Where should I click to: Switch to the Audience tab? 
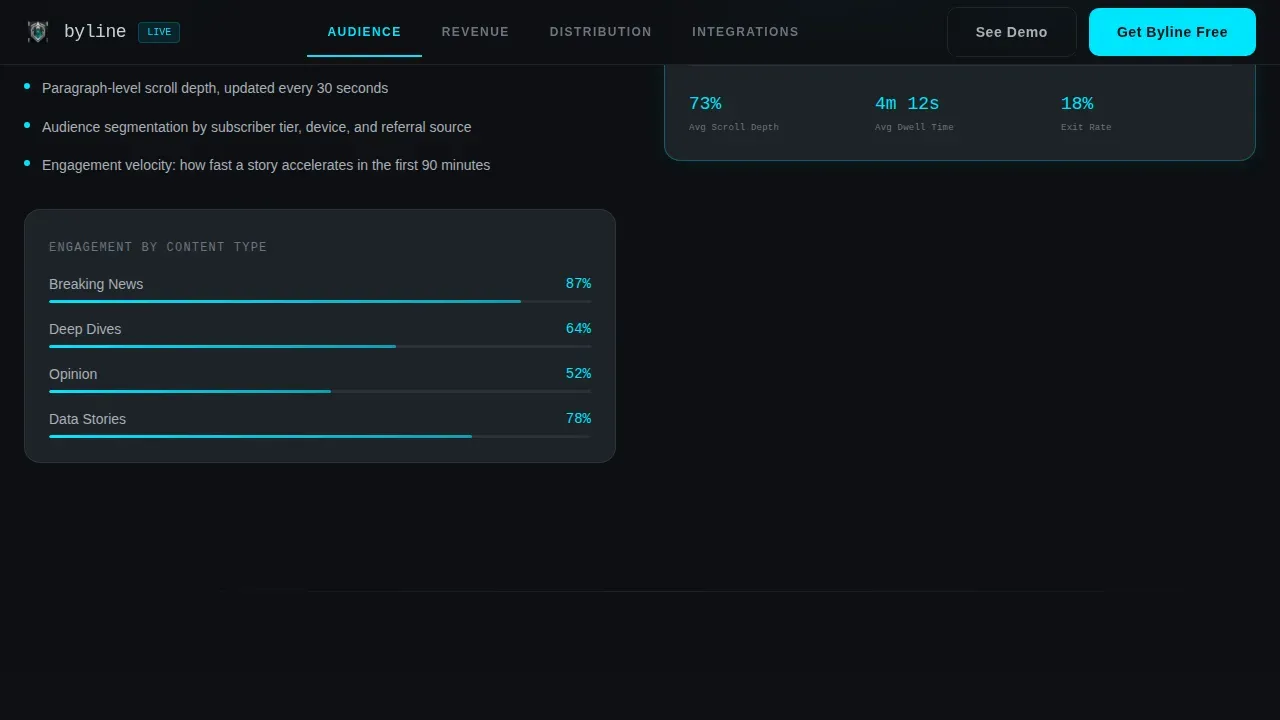364,32
